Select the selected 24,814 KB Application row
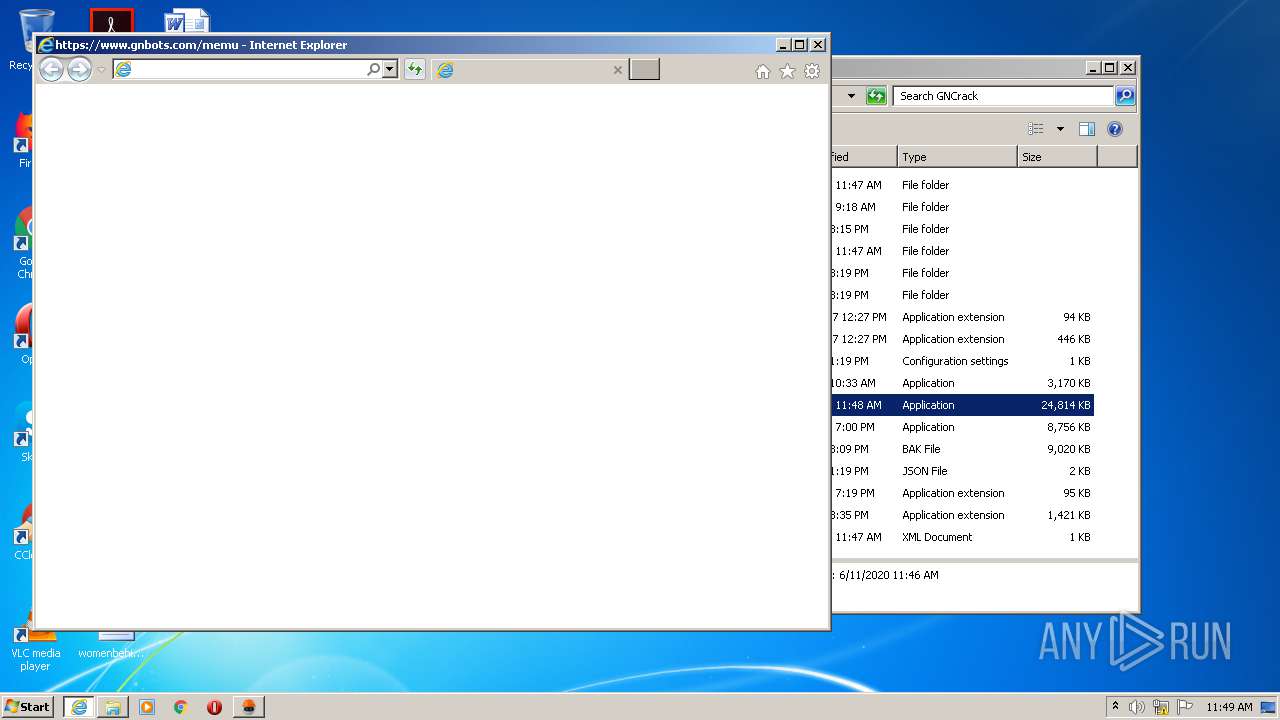Image resolution: width=1280 pixels, height=720 pixels. click(962, 405)
